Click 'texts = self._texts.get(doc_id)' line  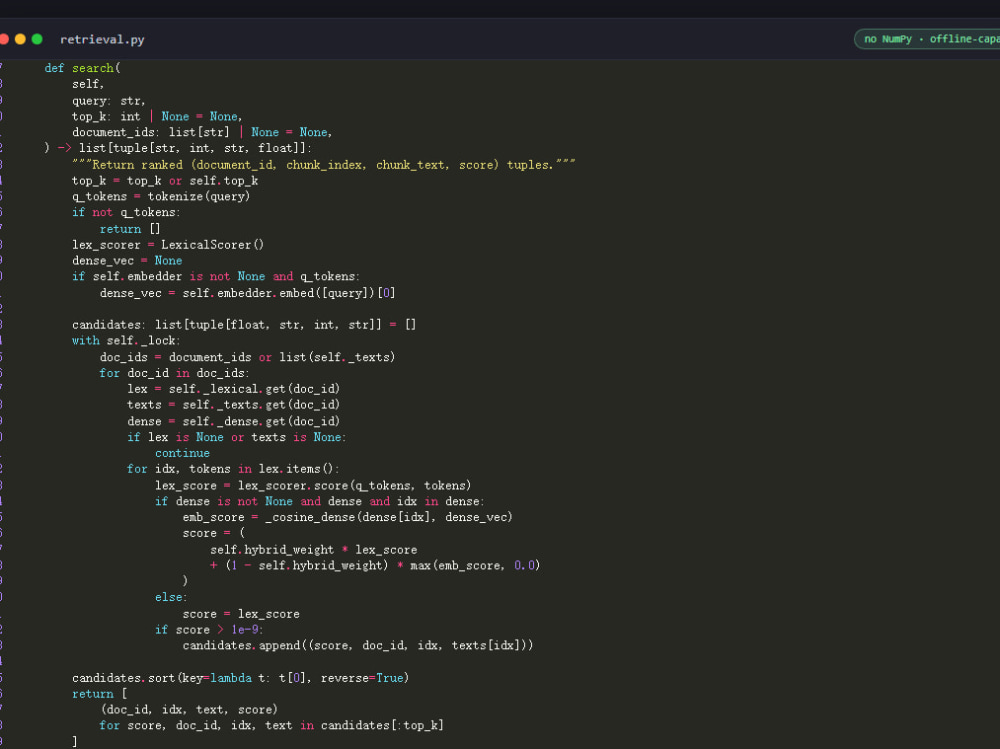[x=233, y=405]
